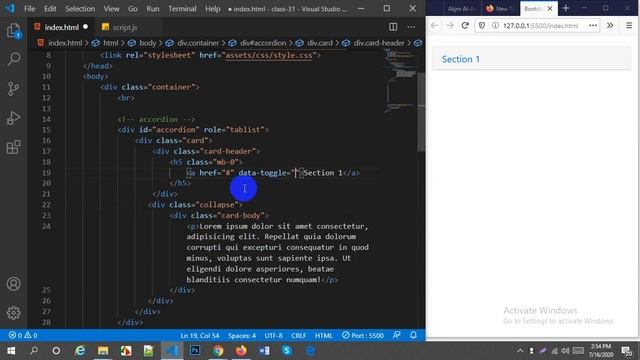This screenshot has width=640, height=360.
Task: Open the Accounts menu icon
Action: [x=13, y=284]
